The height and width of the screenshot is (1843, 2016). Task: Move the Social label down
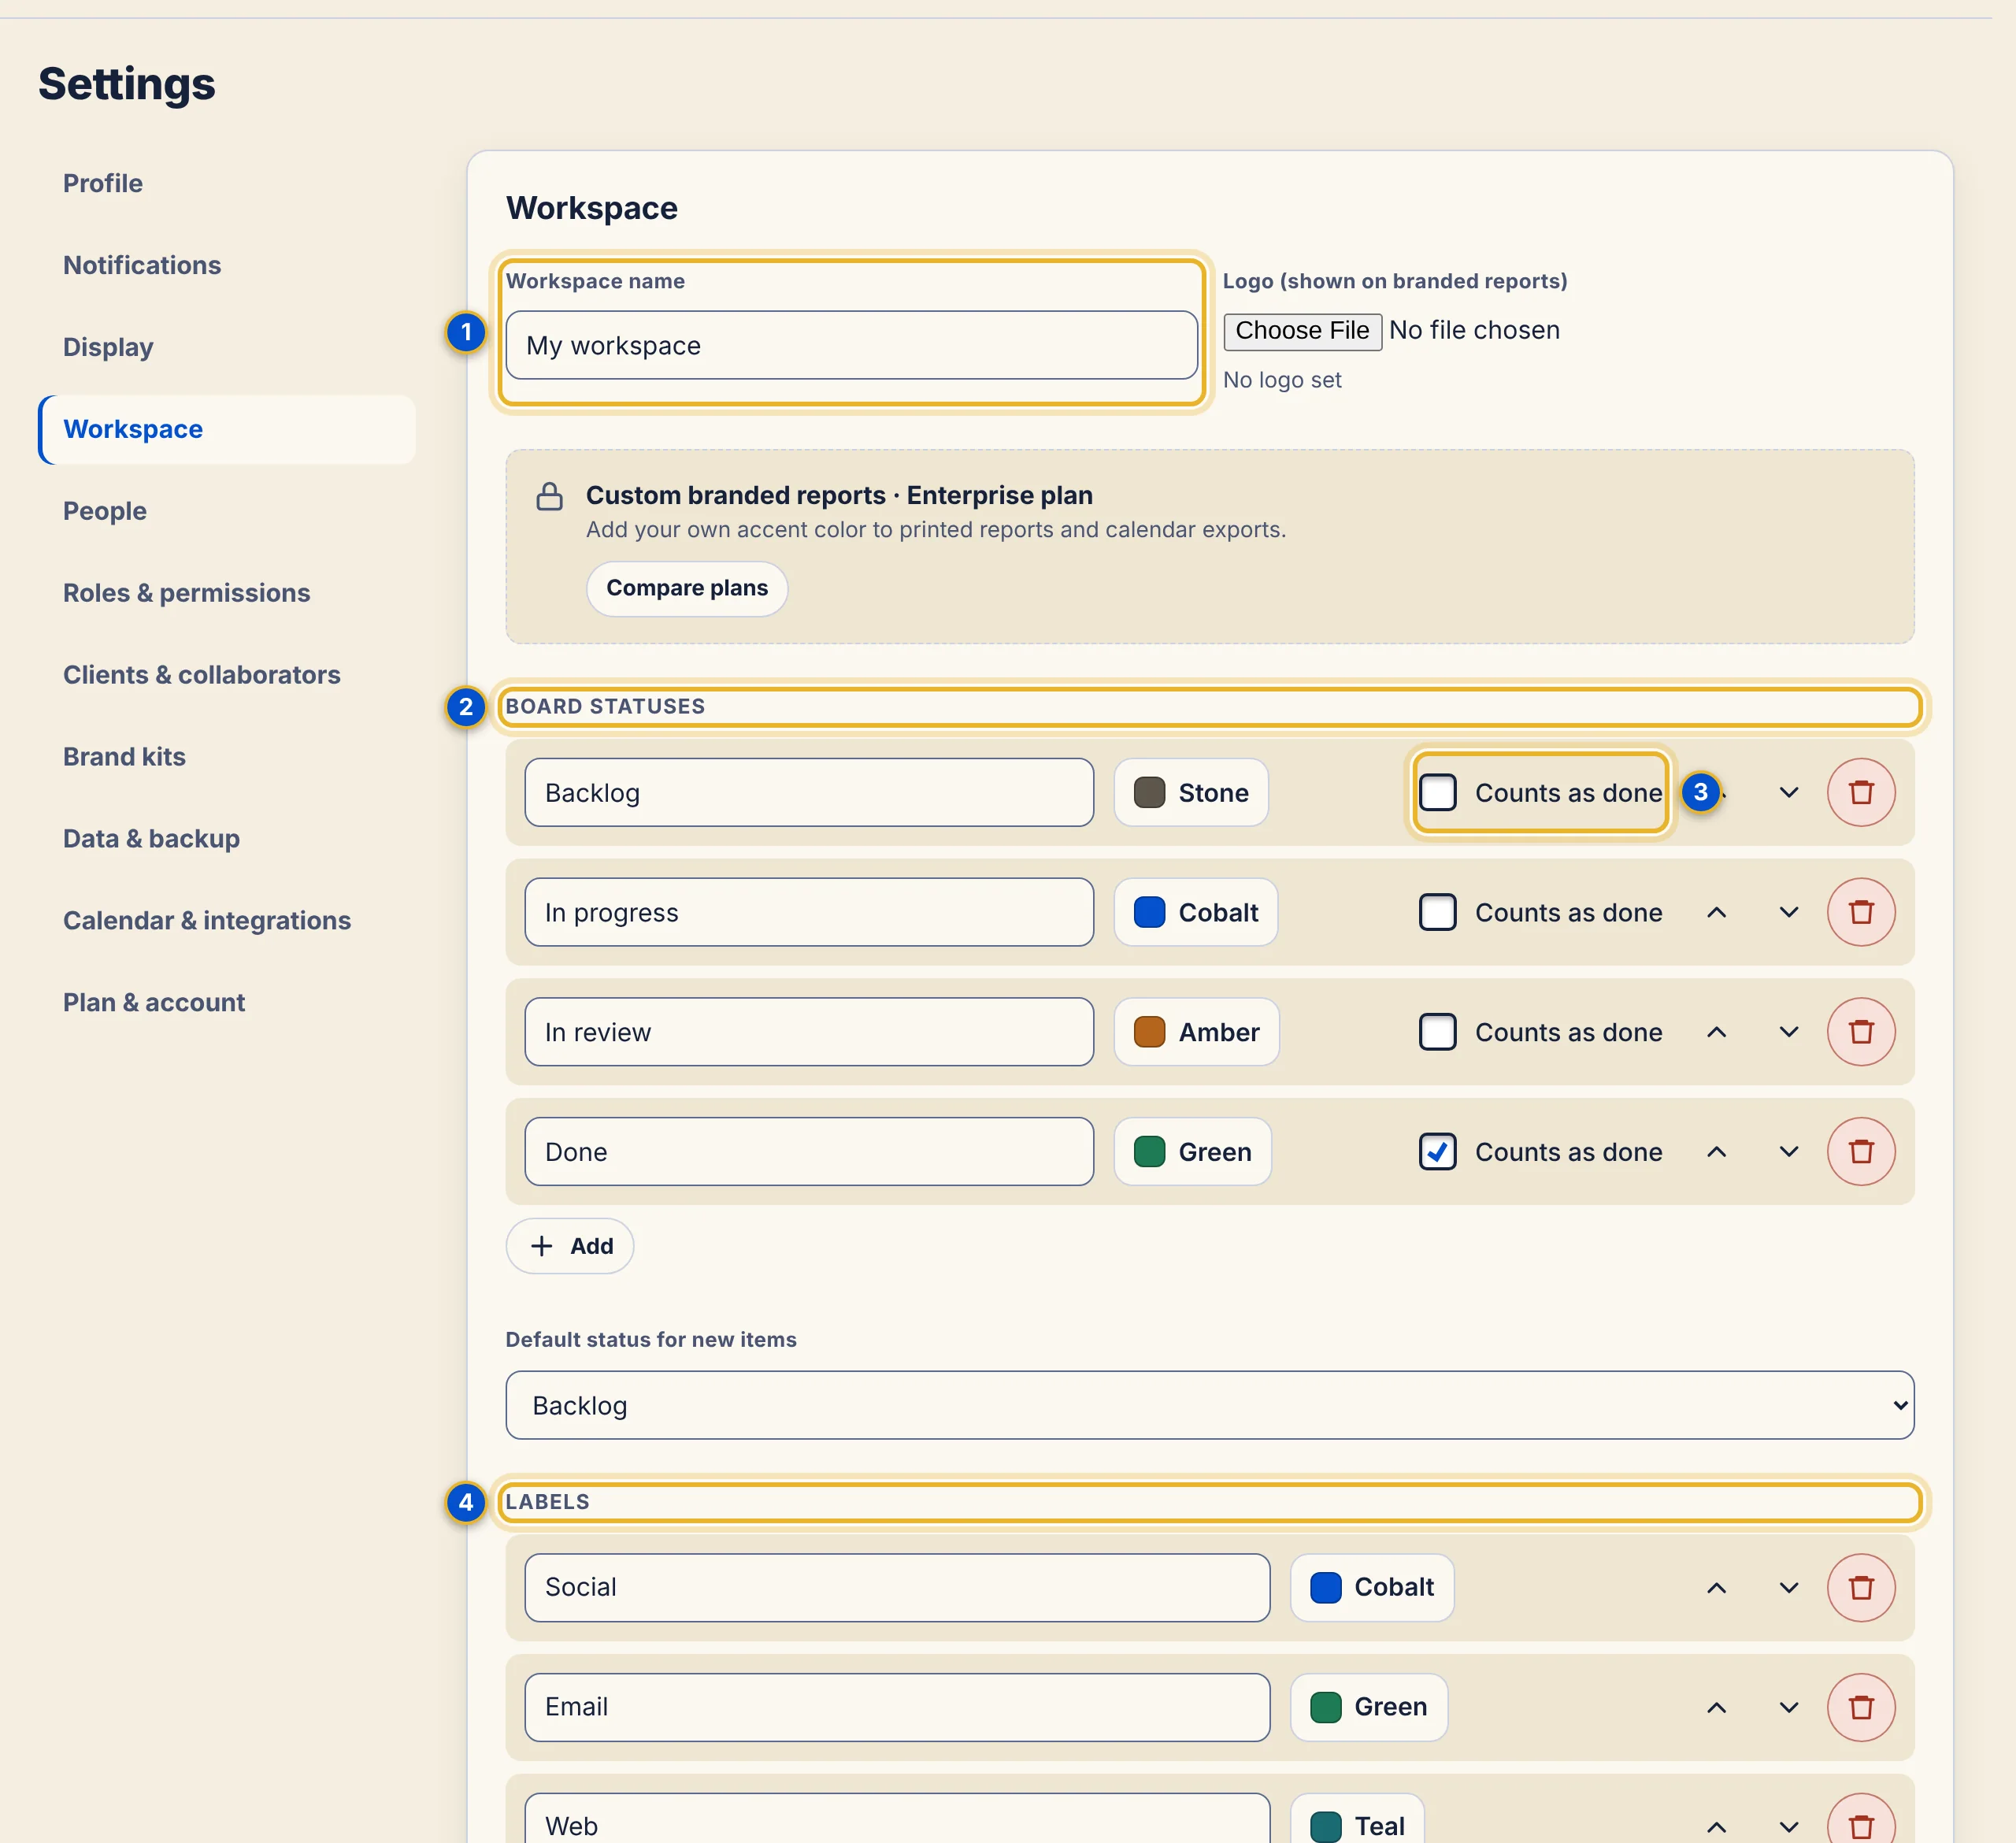click(x=1789, y=1587)
